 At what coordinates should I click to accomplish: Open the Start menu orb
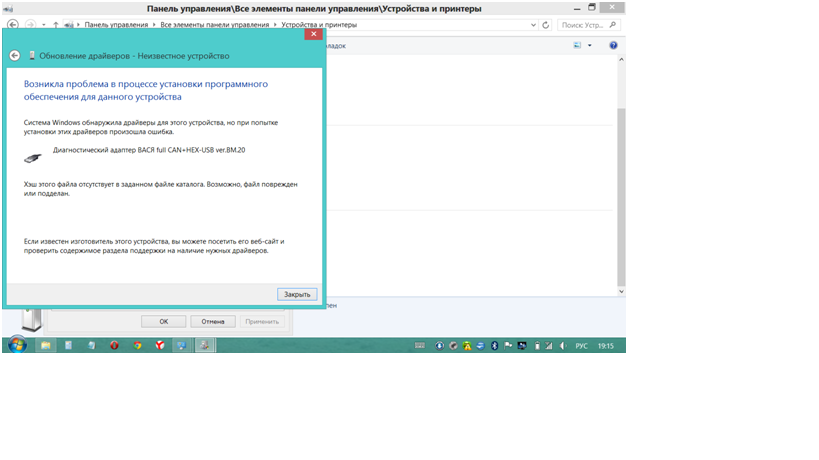coord(17,345)
